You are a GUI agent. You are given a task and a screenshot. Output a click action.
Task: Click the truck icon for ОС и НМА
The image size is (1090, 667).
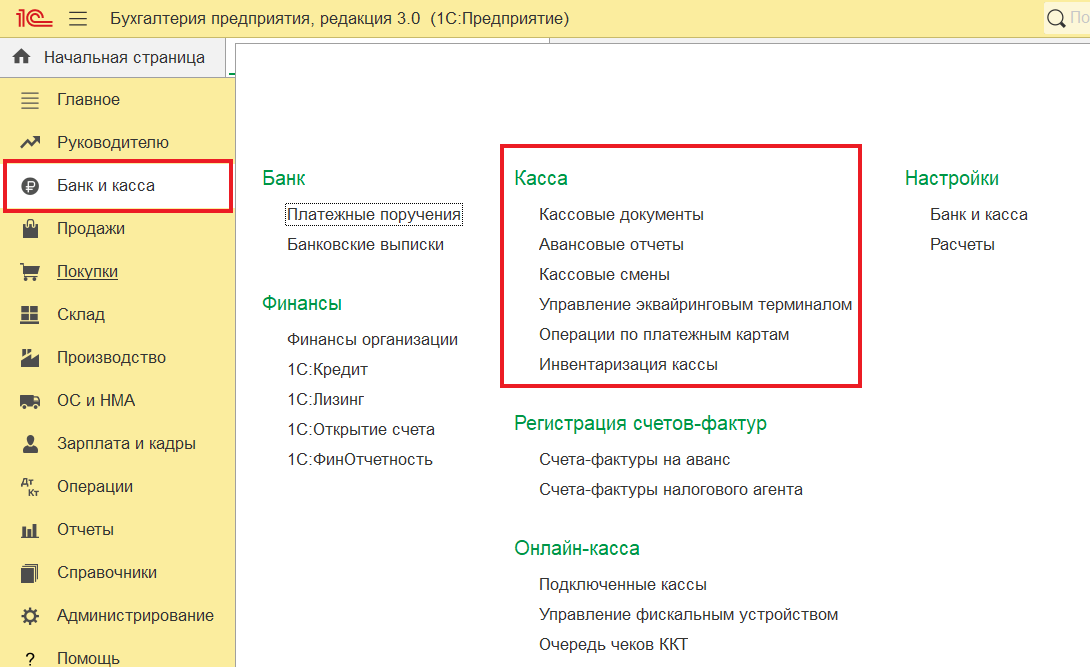click(30, 401)
